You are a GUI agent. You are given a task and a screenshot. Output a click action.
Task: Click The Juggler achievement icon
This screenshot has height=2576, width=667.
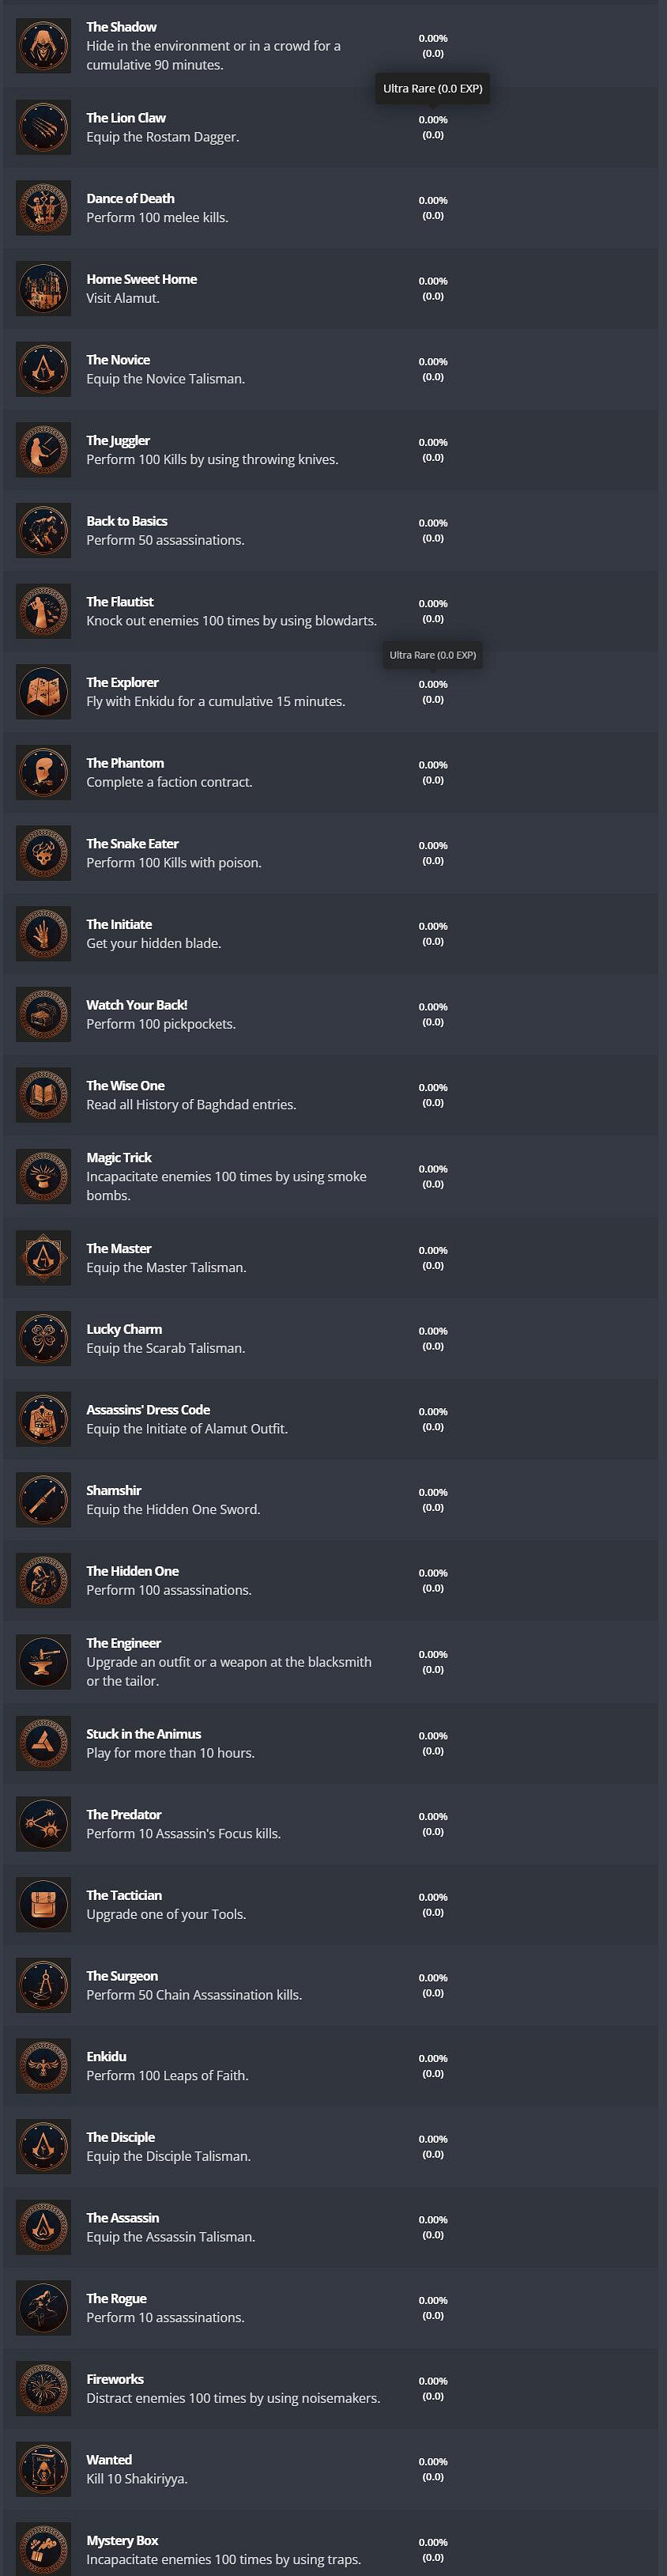[43, 450]
